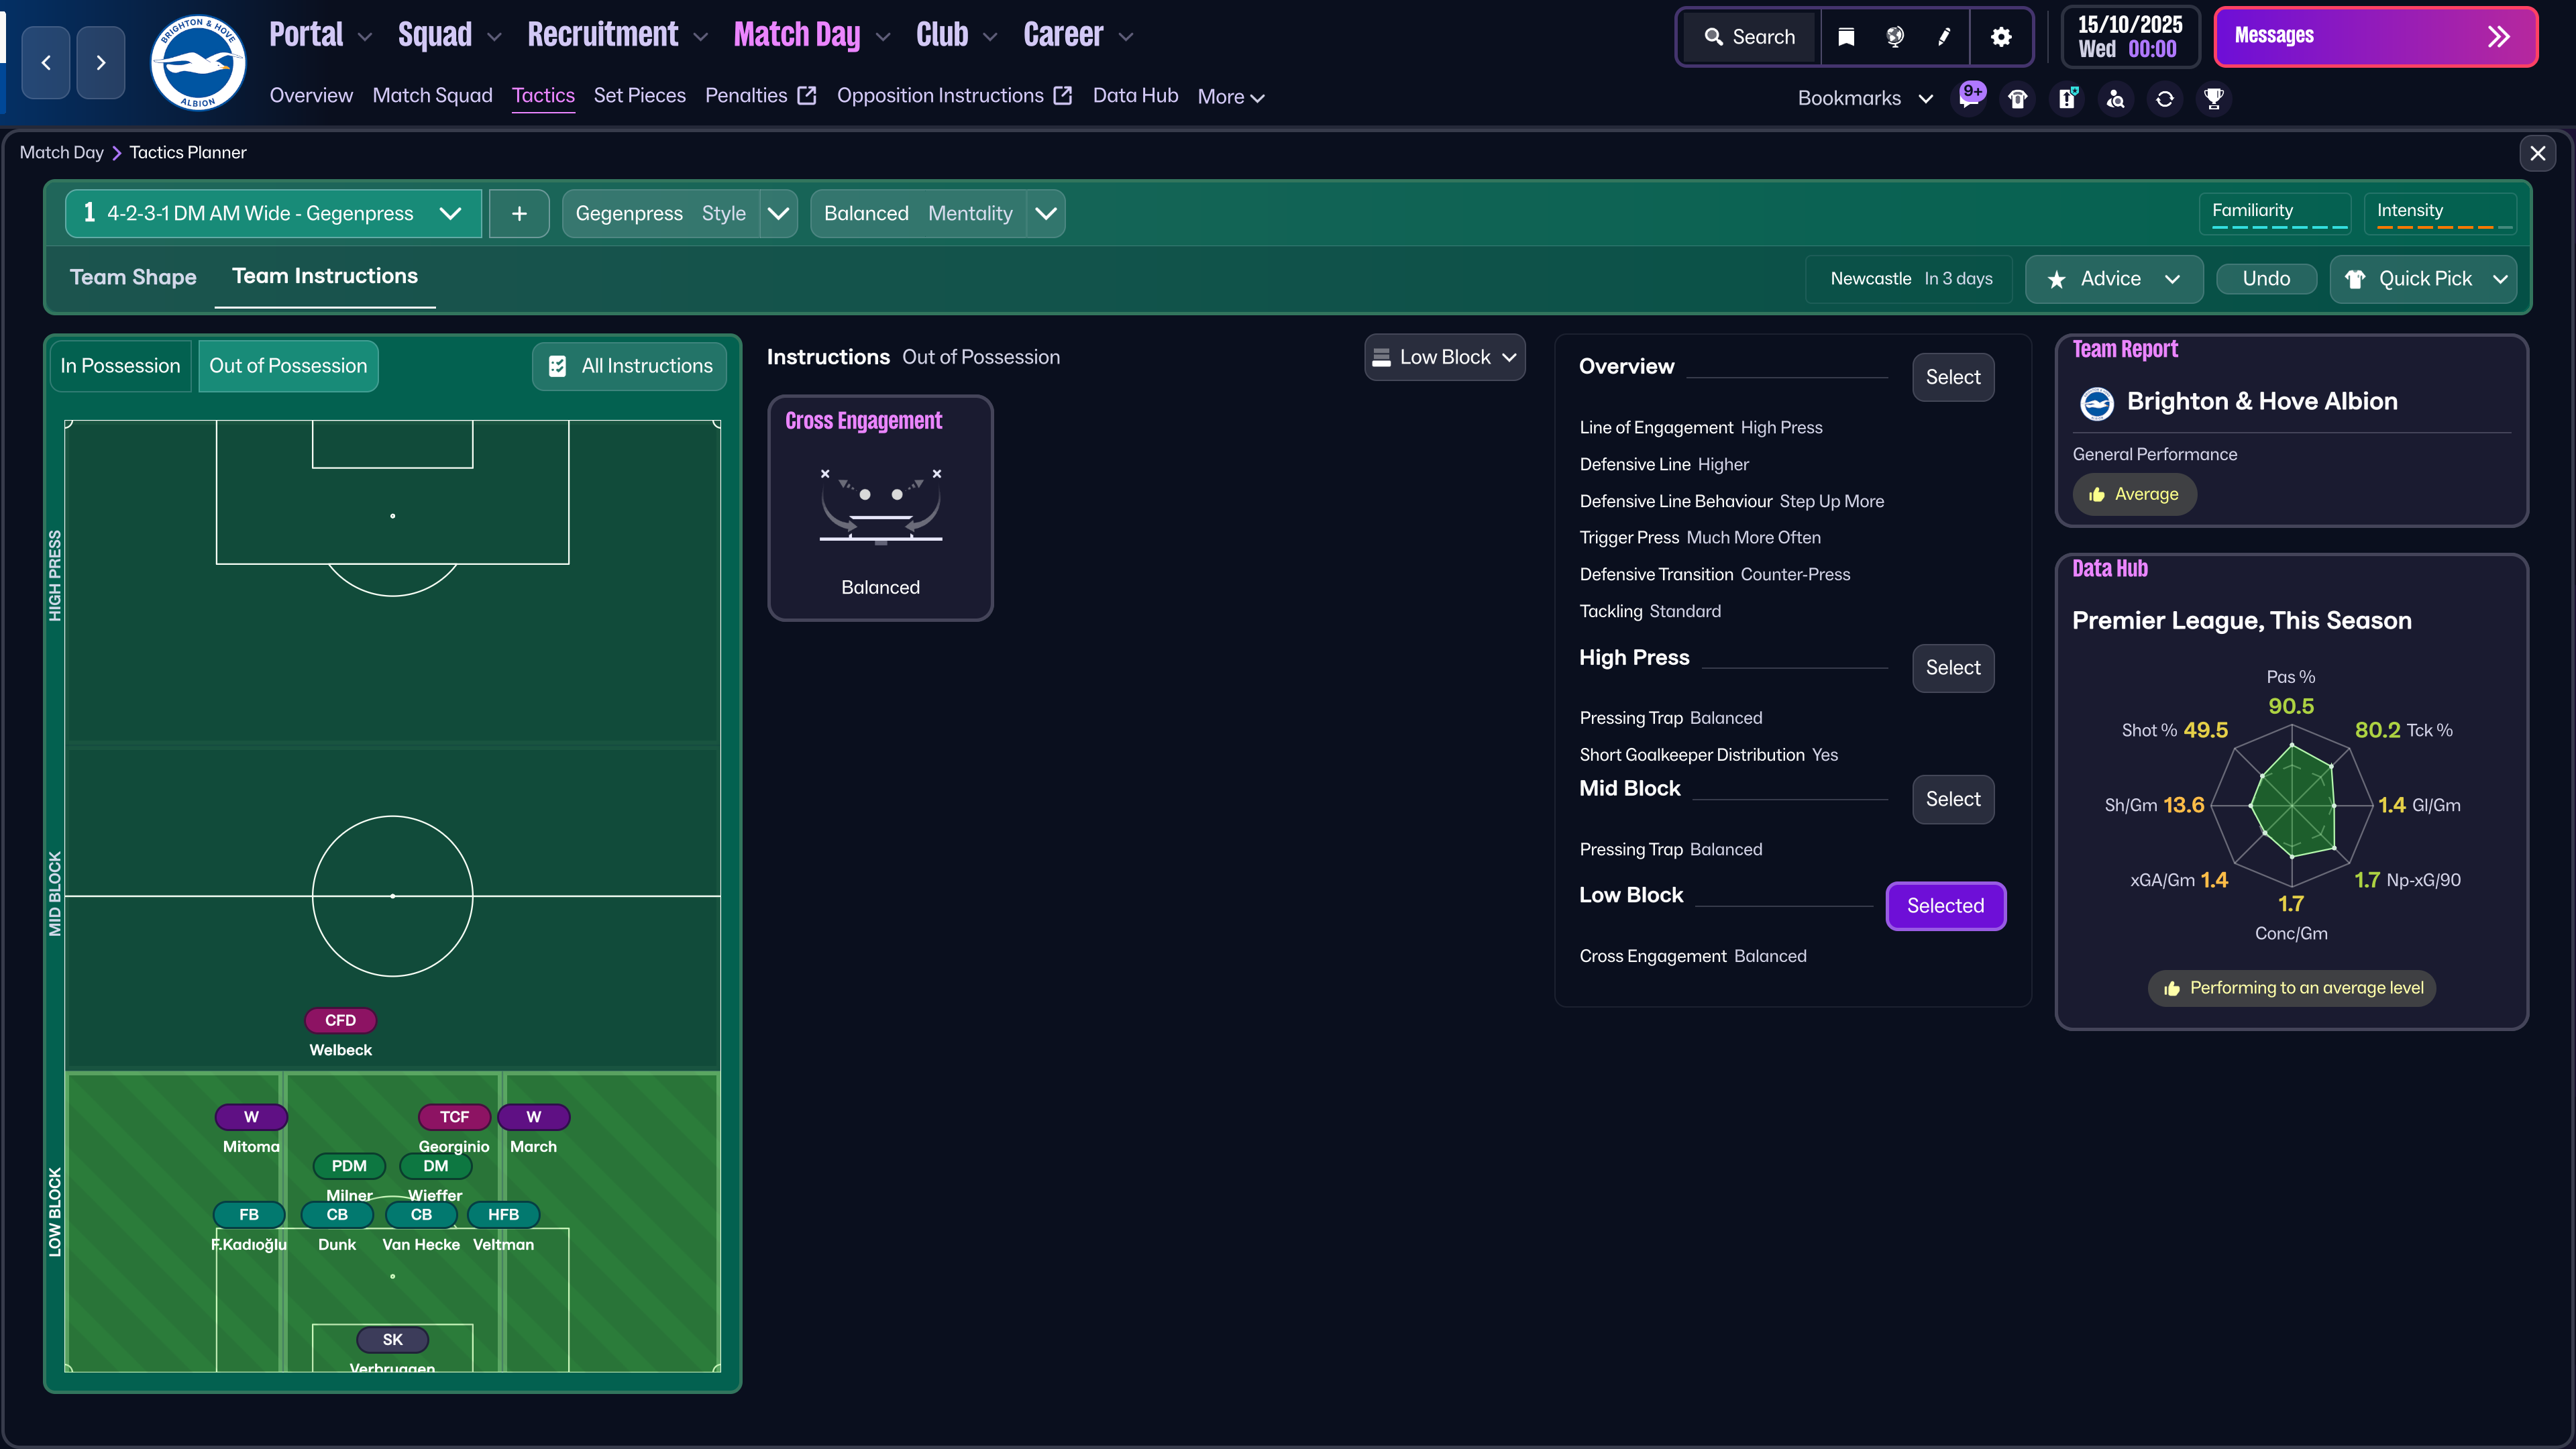Open the tactics alert kit icon
This screenshot has height=1449, width=2576.
2066,99
